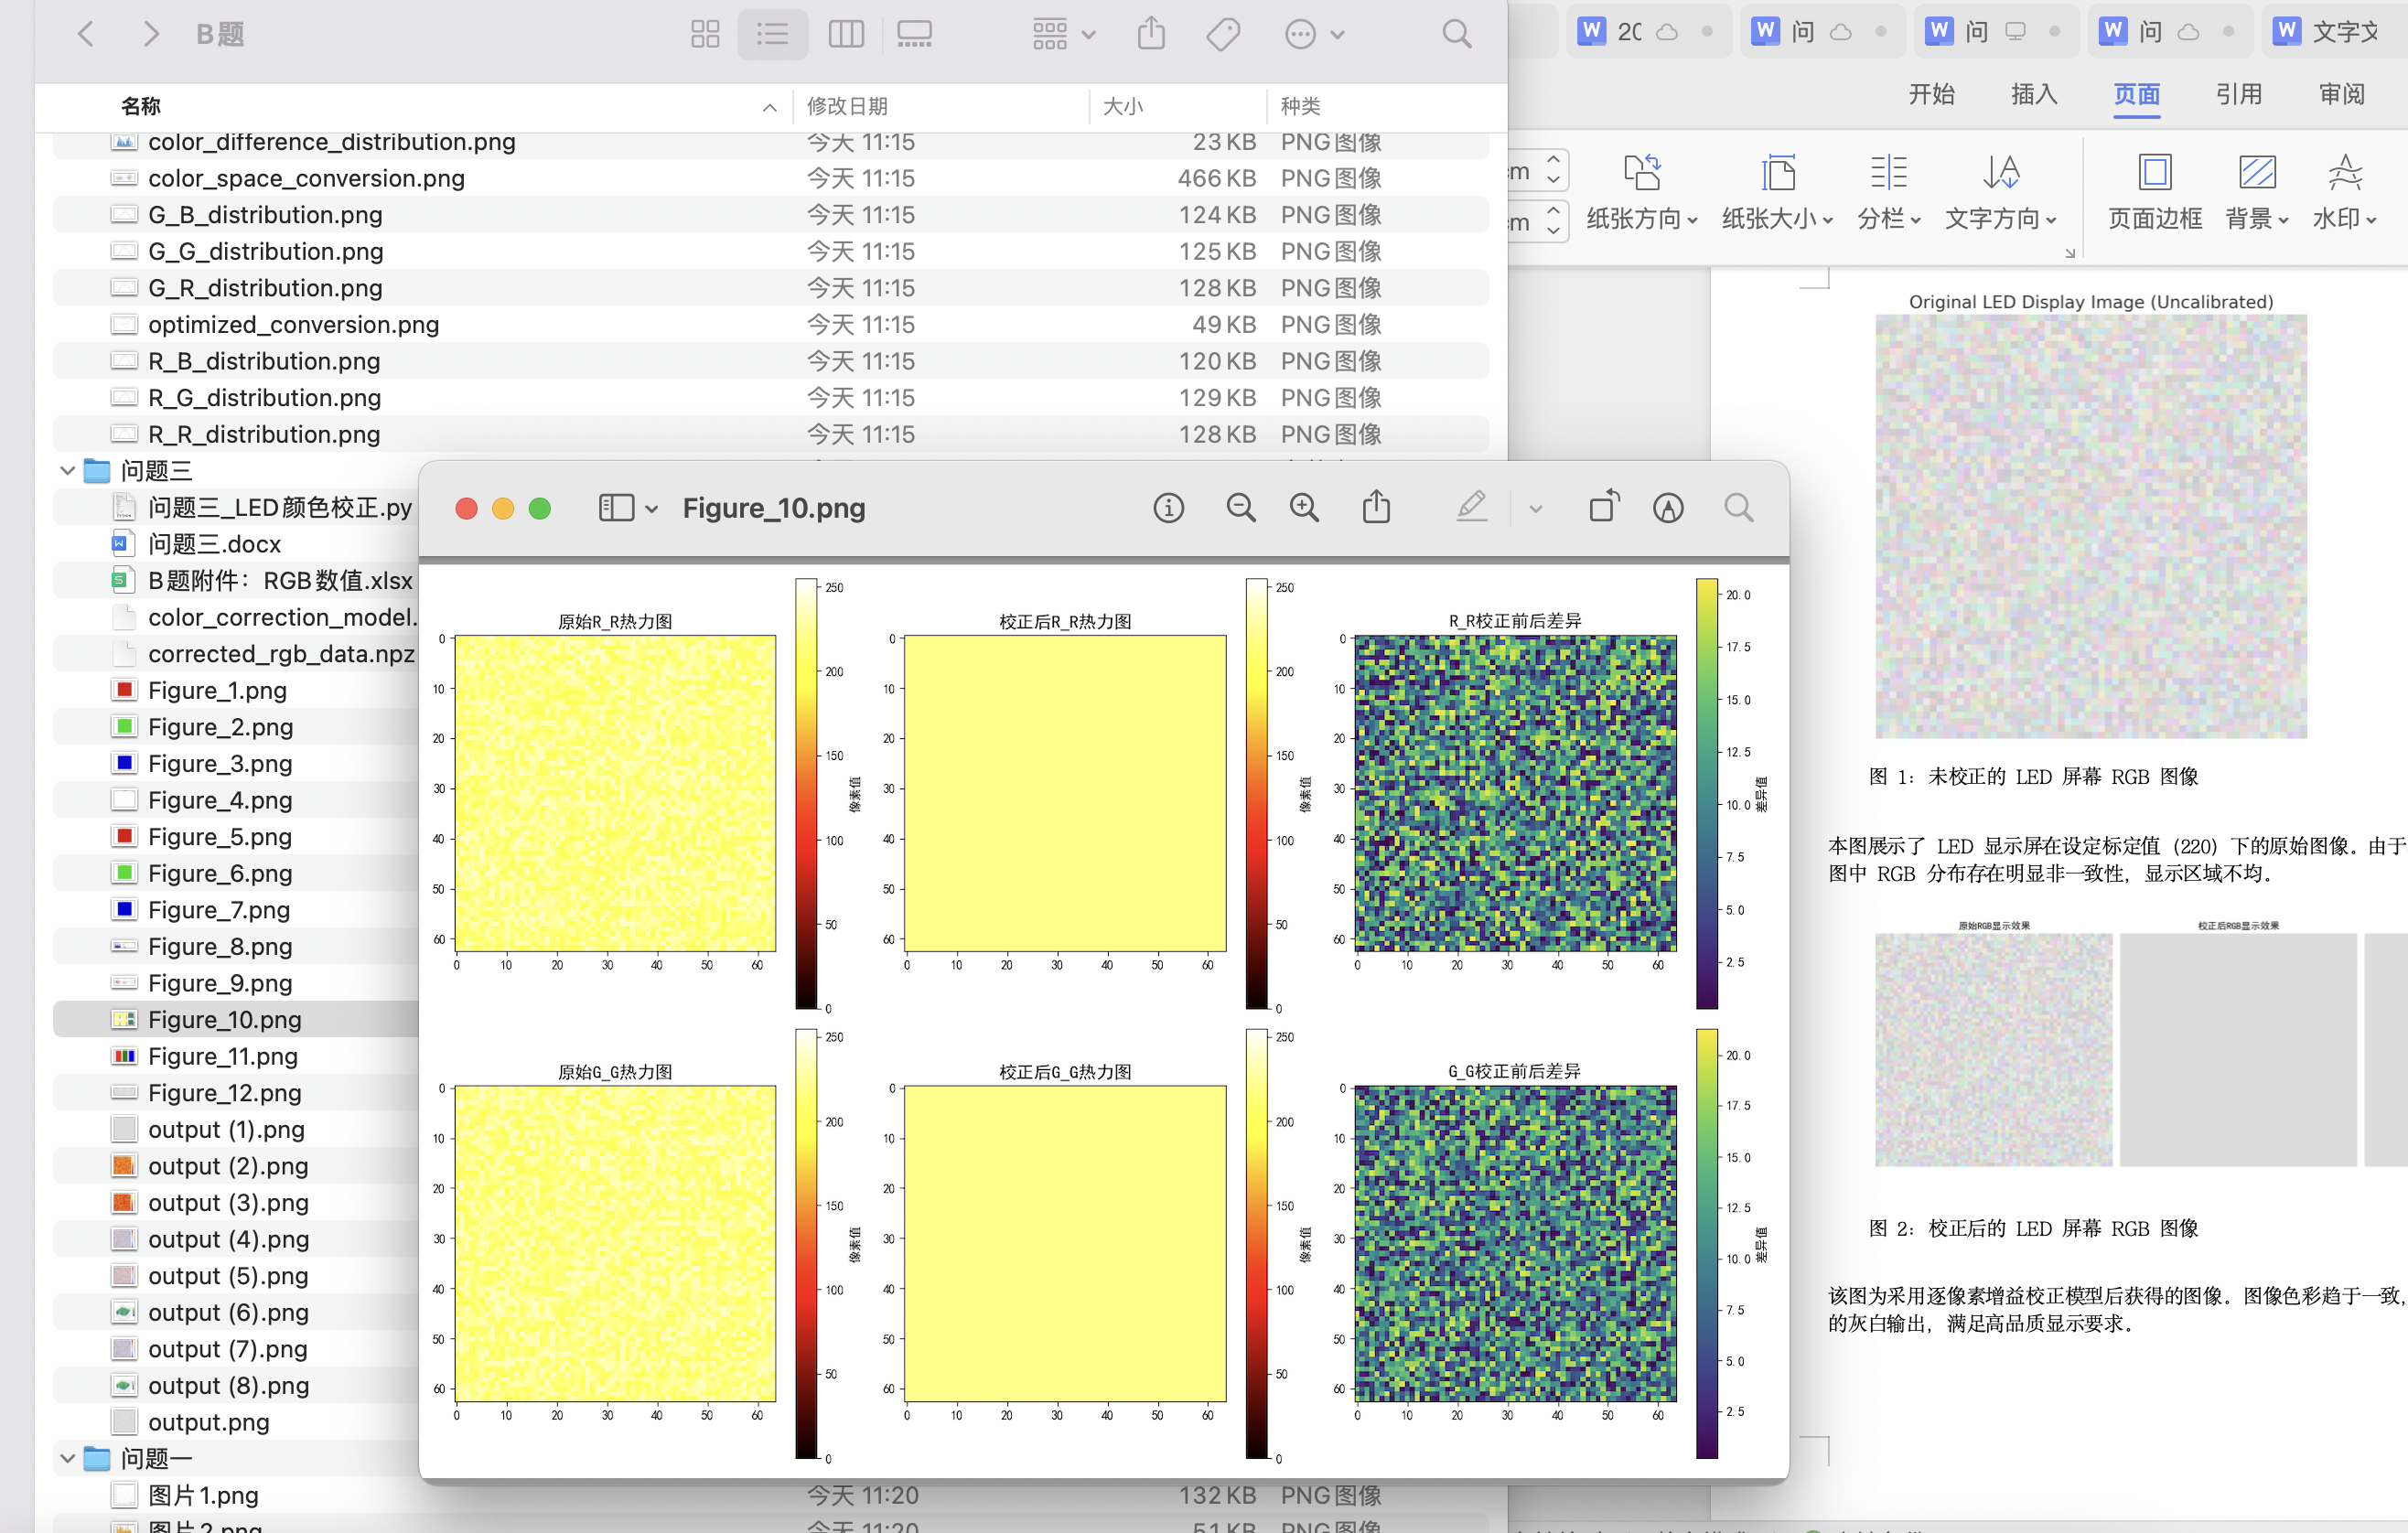Screen dimensions: 2408x1533
Task: Open the Markup pencil tool
Action: 1471,508
